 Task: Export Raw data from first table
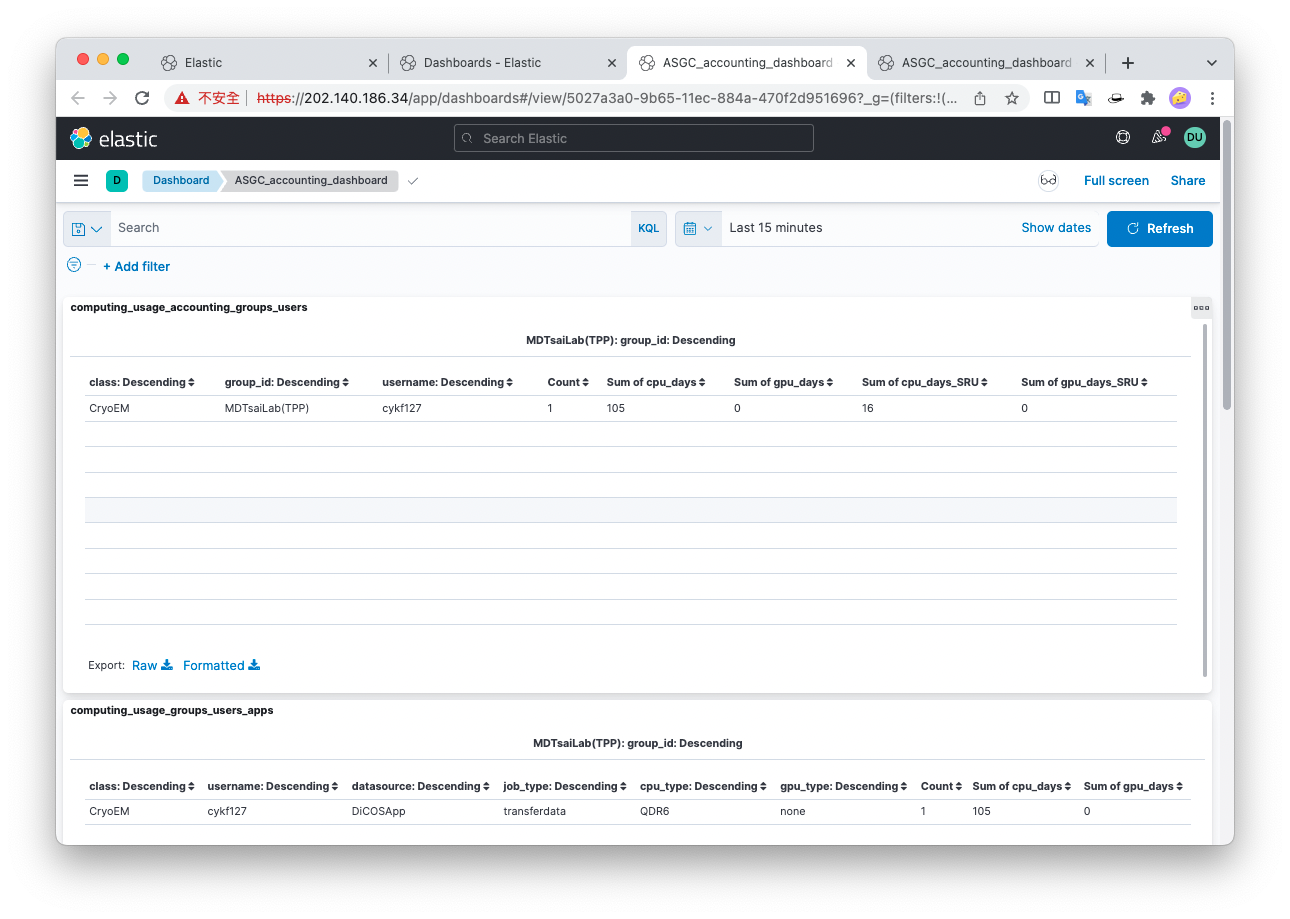(152, 665)
